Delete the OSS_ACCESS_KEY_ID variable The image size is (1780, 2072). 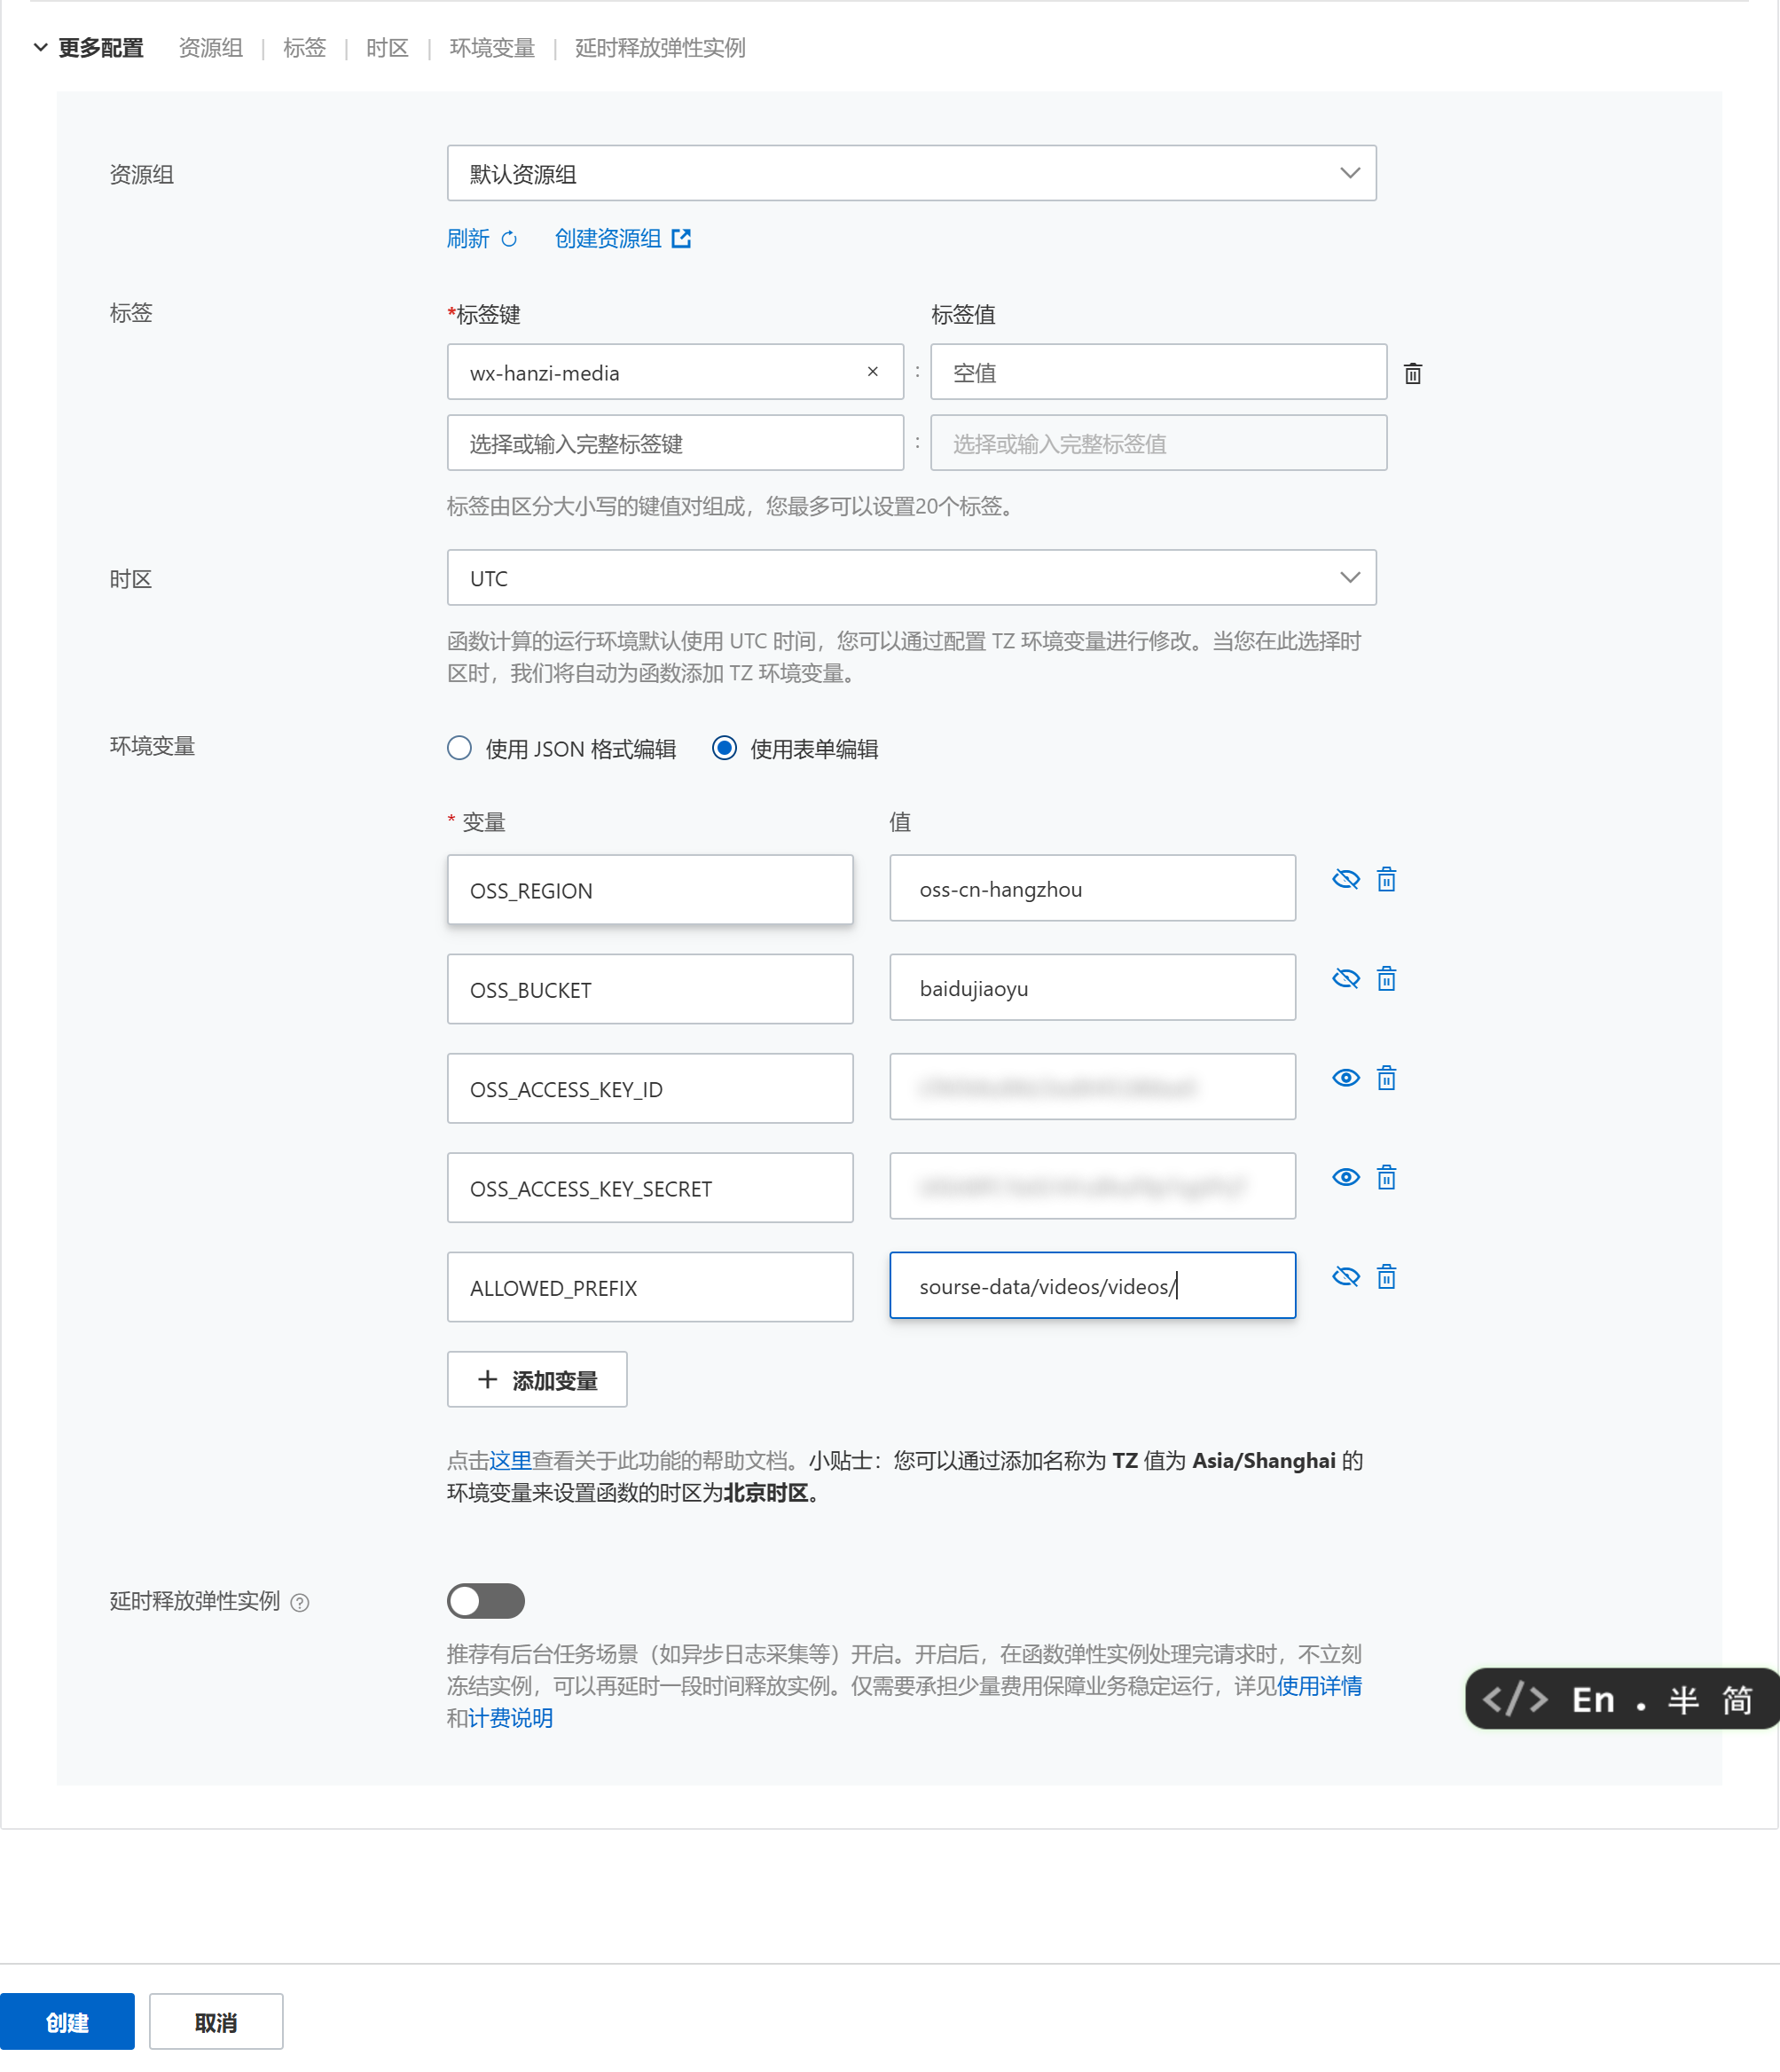pos(1386,1077)
